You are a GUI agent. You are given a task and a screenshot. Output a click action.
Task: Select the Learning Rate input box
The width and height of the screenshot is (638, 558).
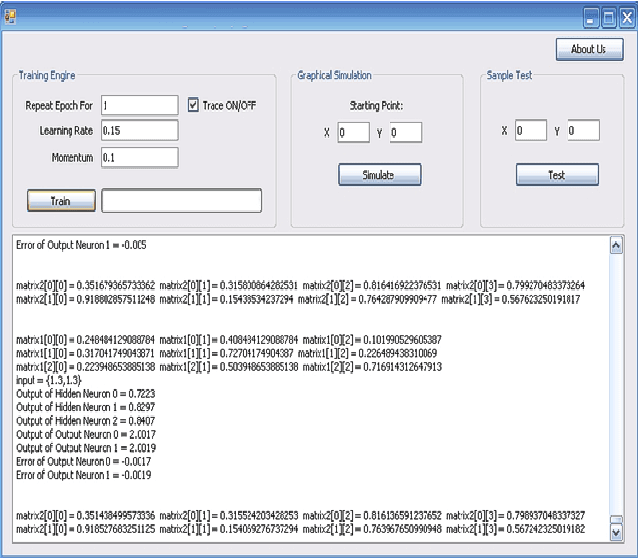[x=140, y=130]
